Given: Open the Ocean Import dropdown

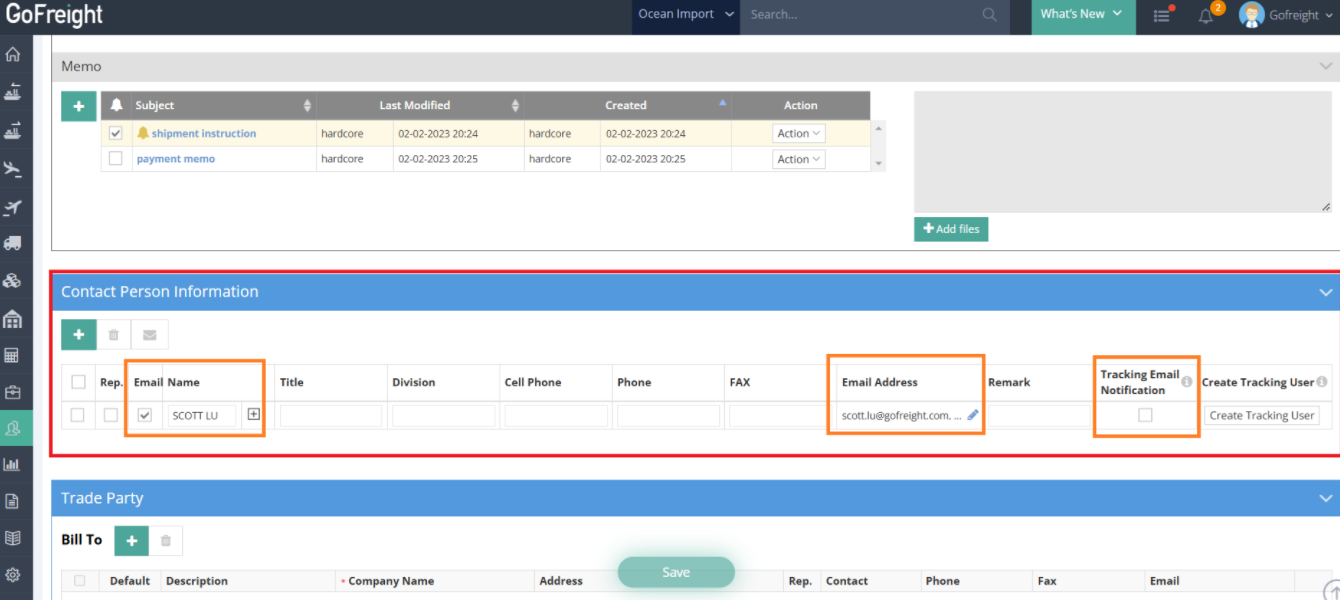Looking at the screenshot, I should 686,15.
